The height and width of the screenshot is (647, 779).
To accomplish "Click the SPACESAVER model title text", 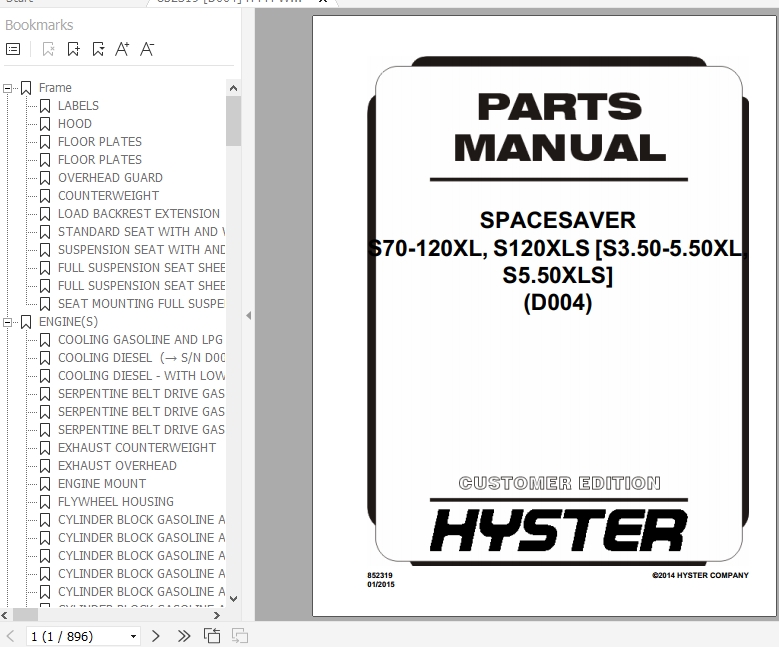I will point(558,220).
